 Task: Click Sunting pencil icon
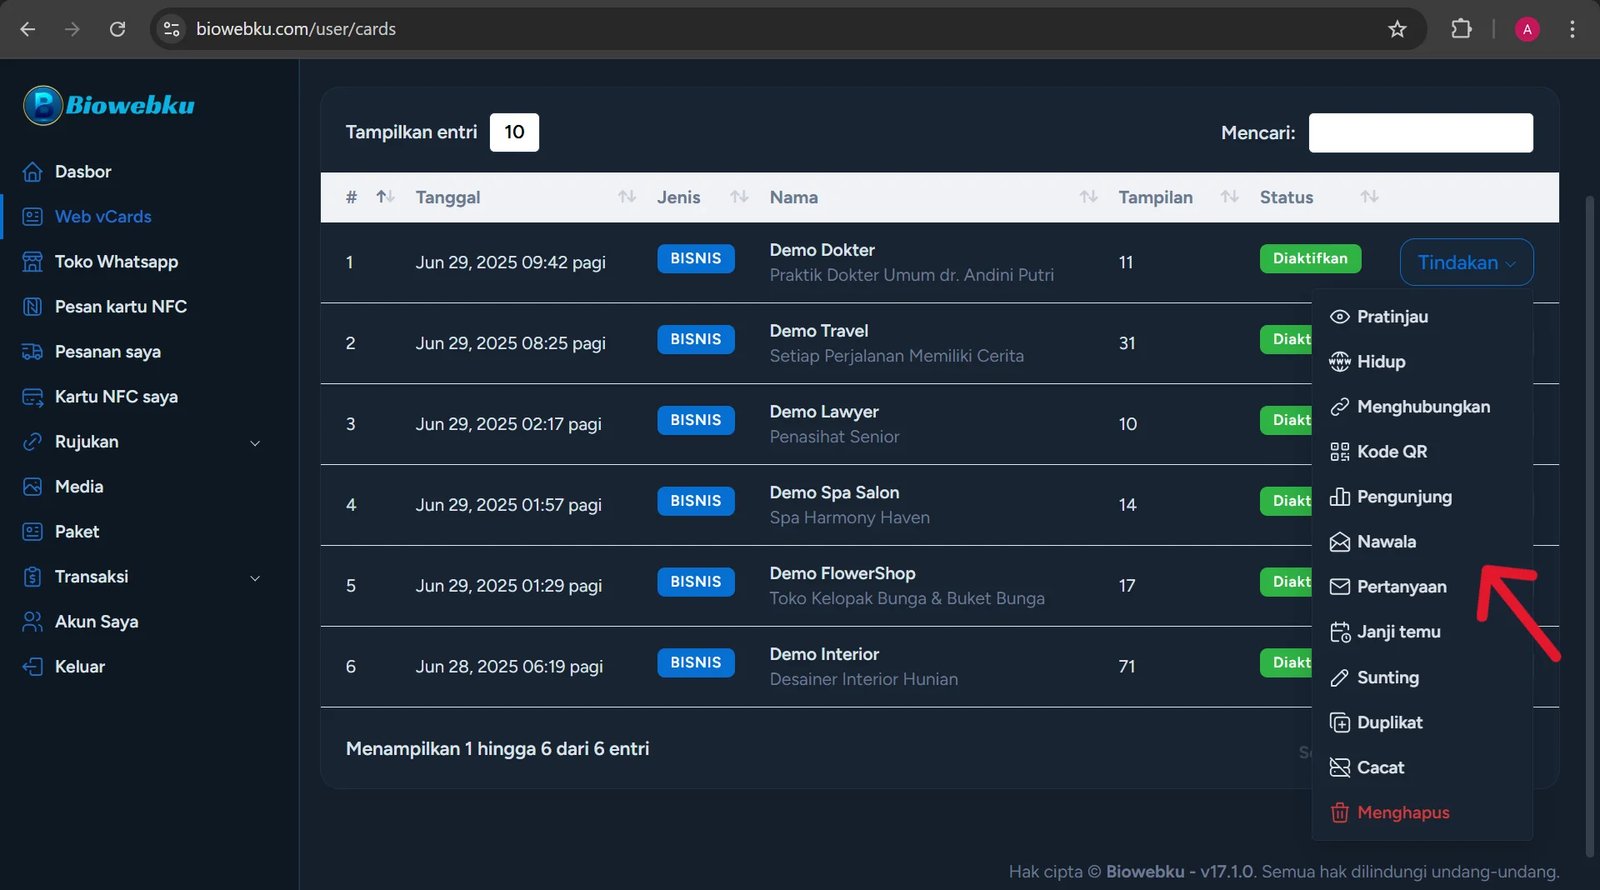pos(1340,678)
